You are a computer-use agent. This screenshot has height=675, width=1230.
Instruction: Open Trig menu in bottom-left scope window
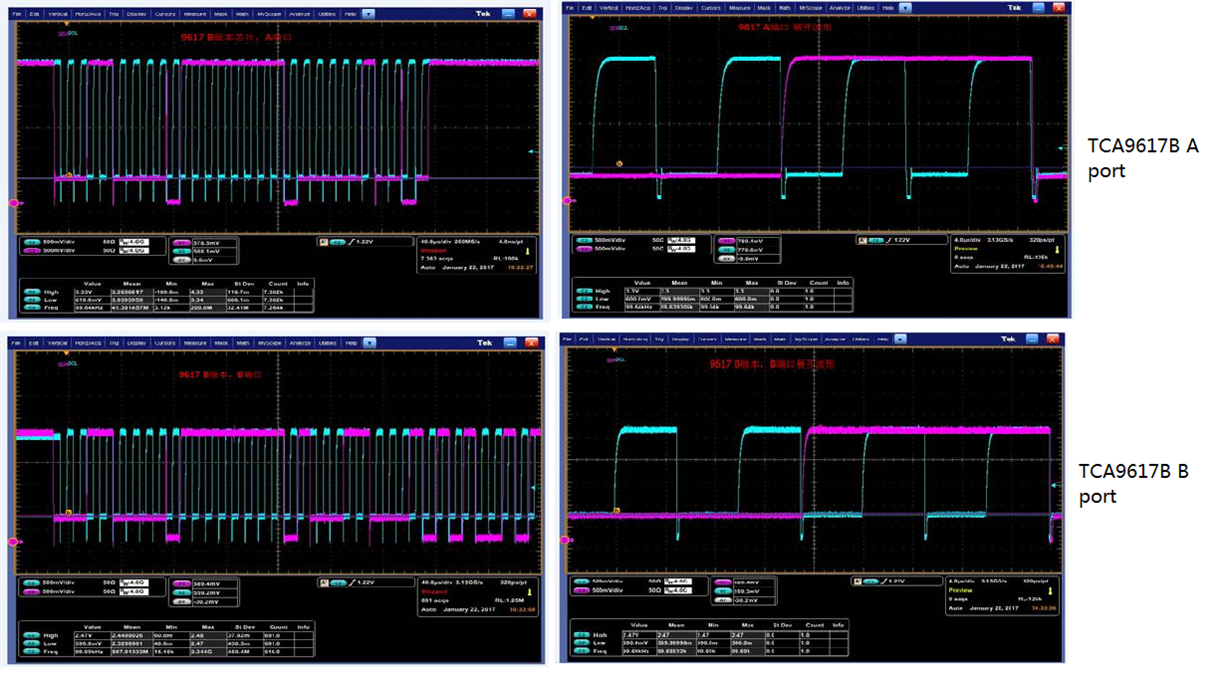(114, 343)
